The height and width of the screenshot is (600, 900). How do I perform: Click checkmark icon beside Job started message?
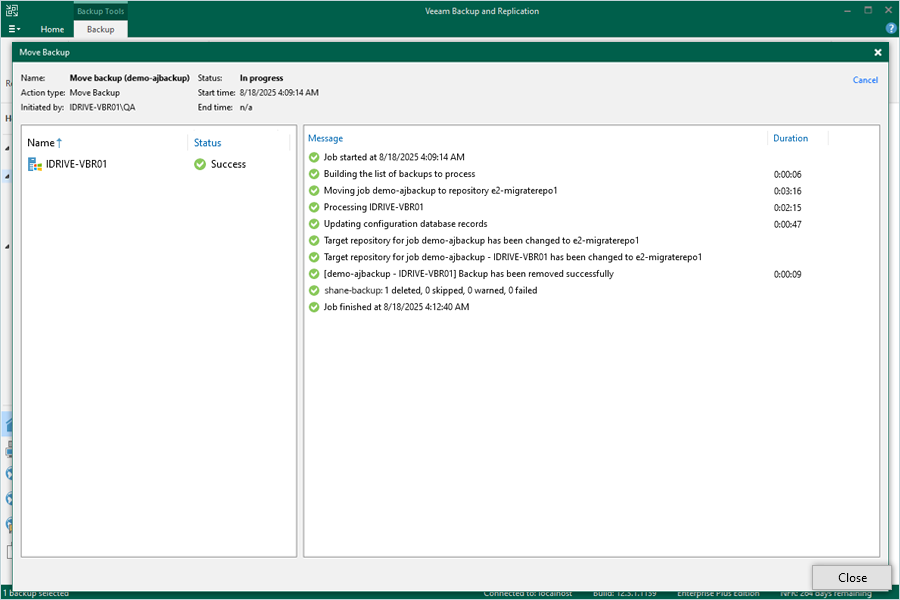pos(314,157)
